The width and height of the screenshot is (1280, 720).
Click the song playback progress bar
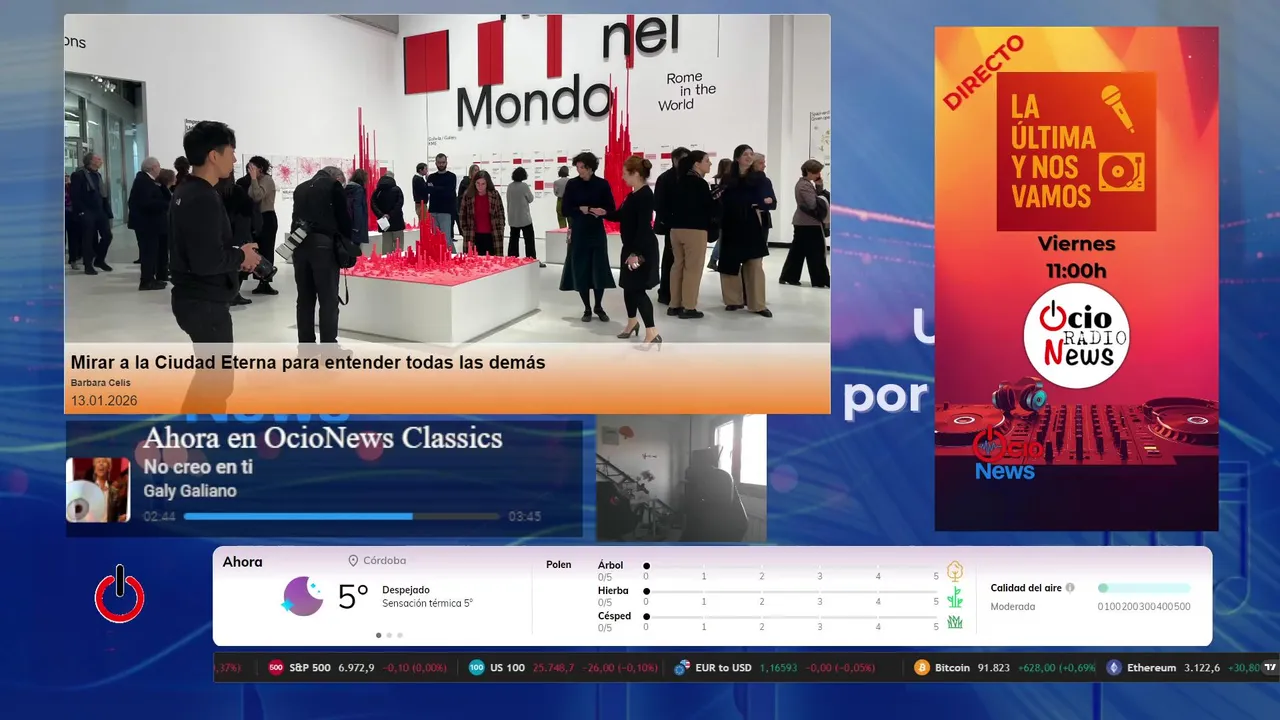pyautogui.click(x=341, y=517)
